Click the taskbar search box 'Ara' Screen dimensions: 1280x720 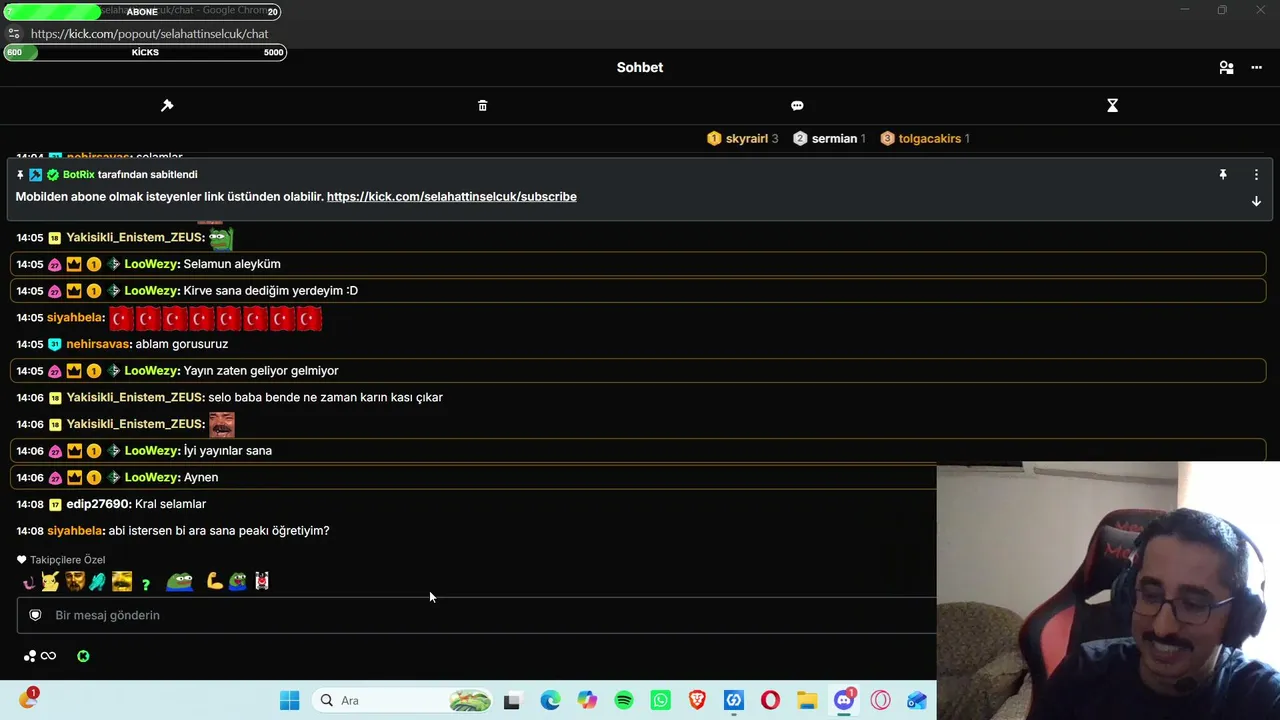click(x=402, y=701)
